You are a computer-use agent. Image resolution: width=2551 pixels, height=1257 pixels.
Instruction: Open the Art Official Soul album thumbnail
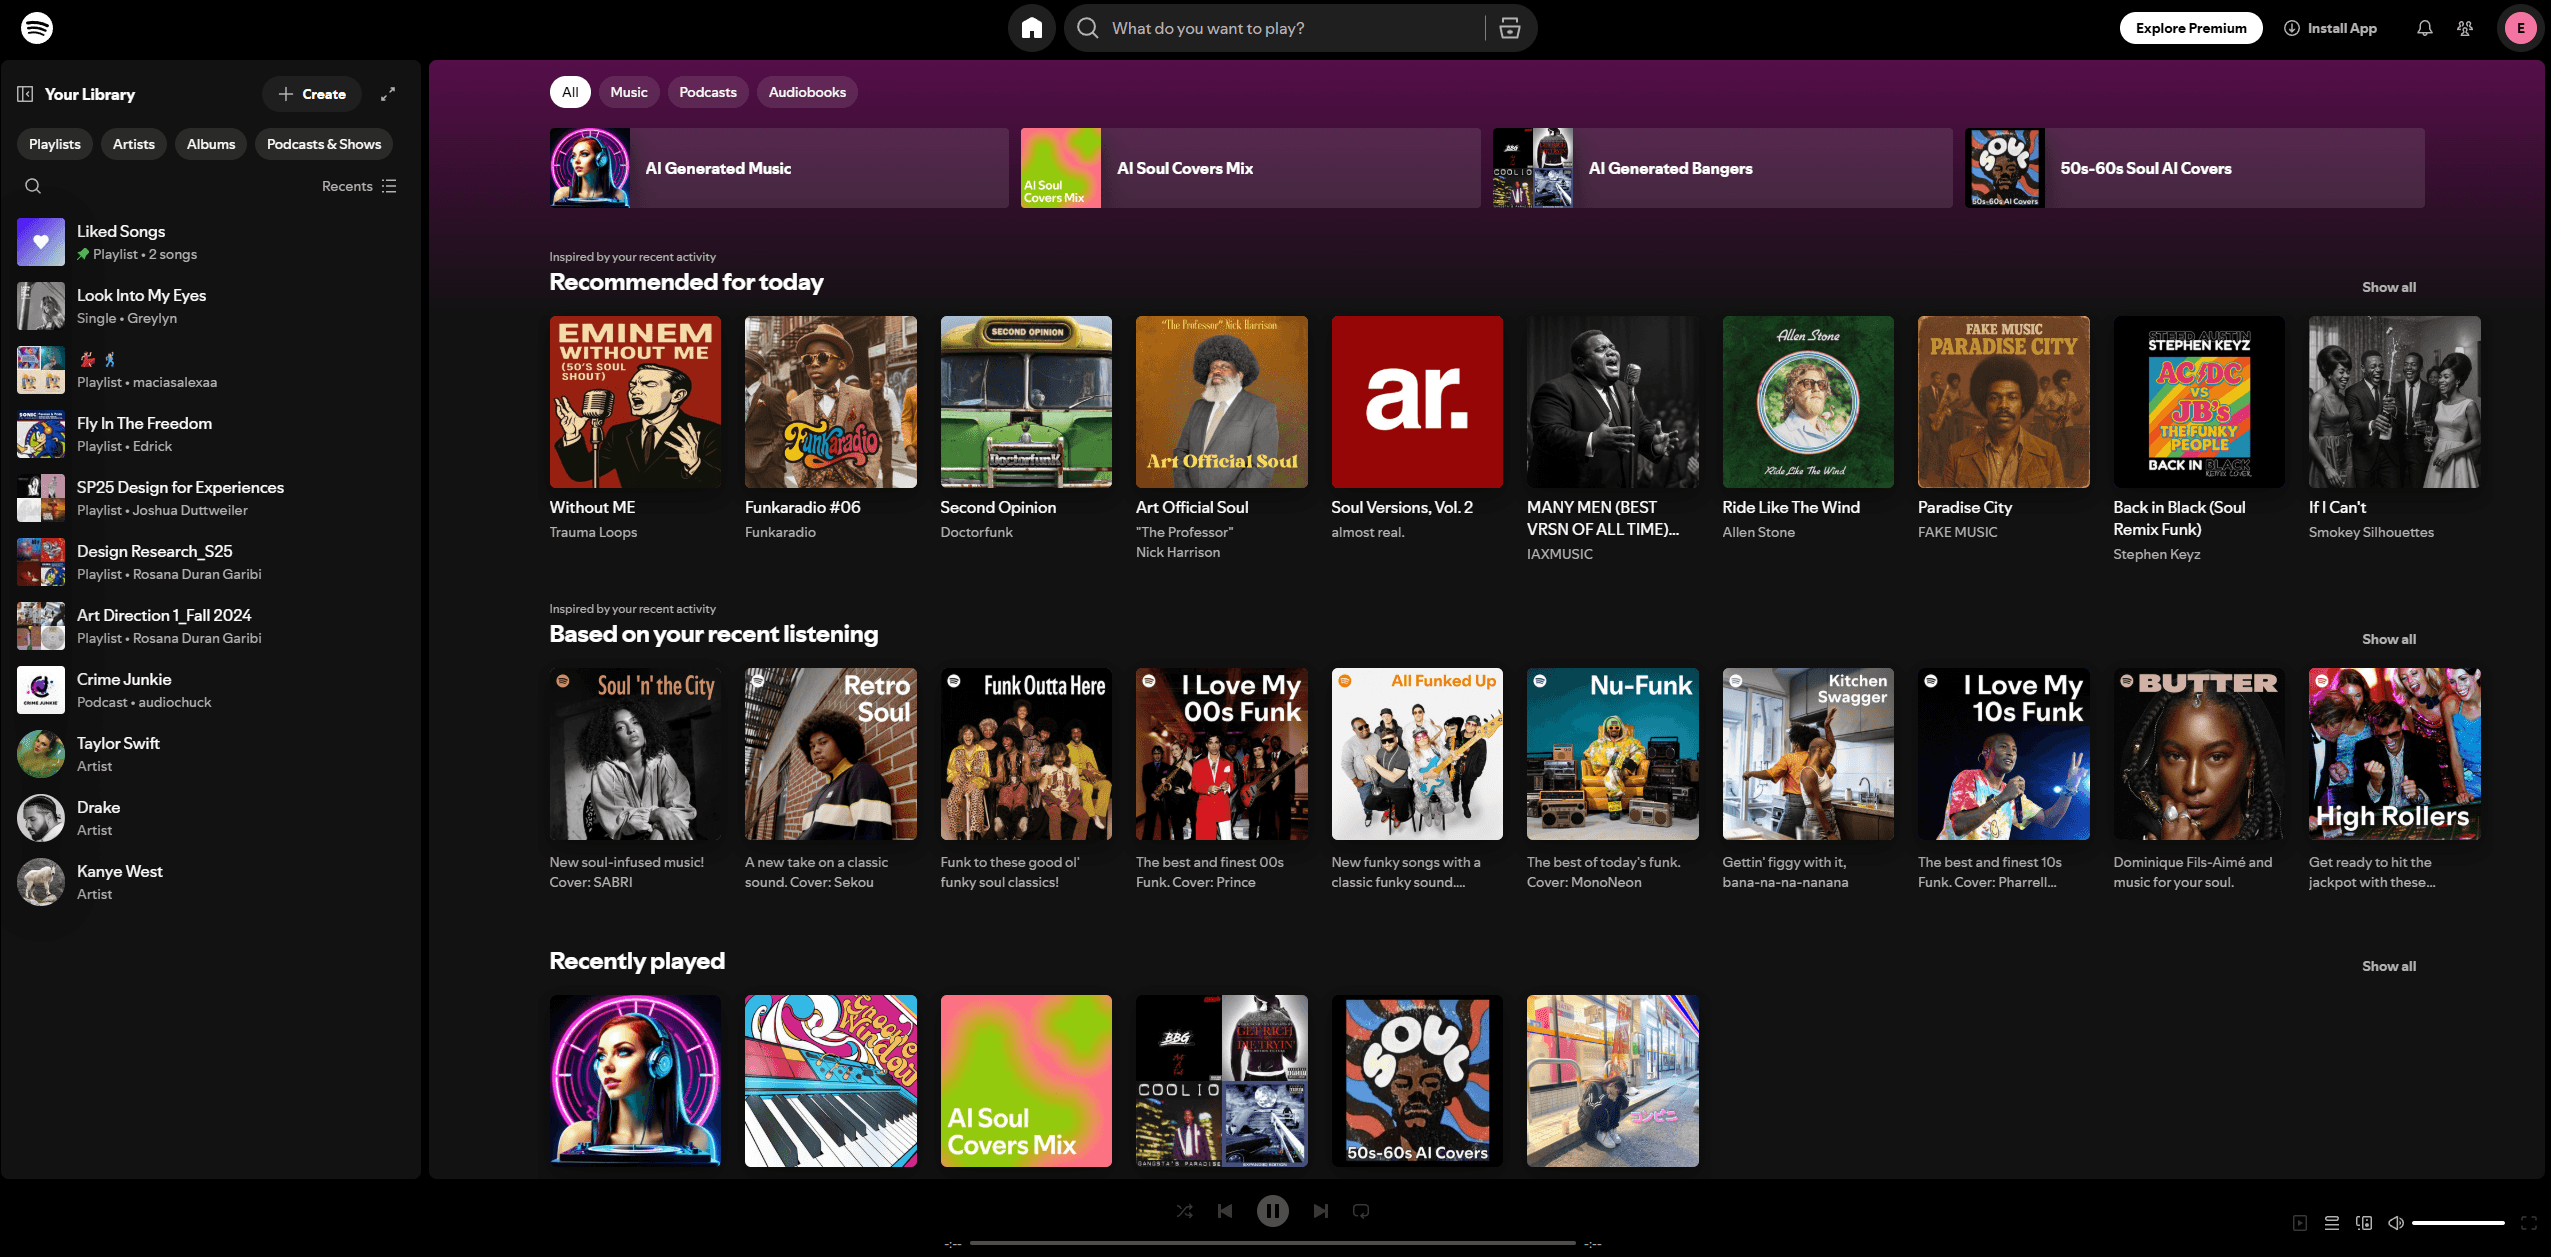pyautogui.click(x=1221, y=402)
